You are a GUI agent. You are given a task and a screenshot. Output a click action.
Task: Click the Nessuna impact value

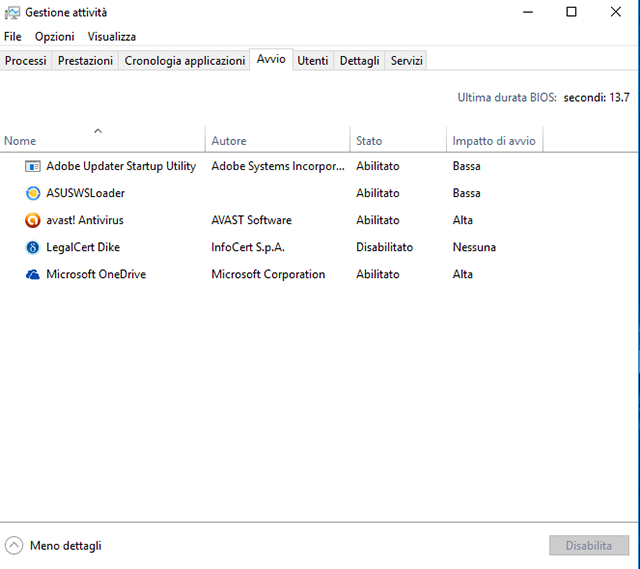tap(474, 247)
